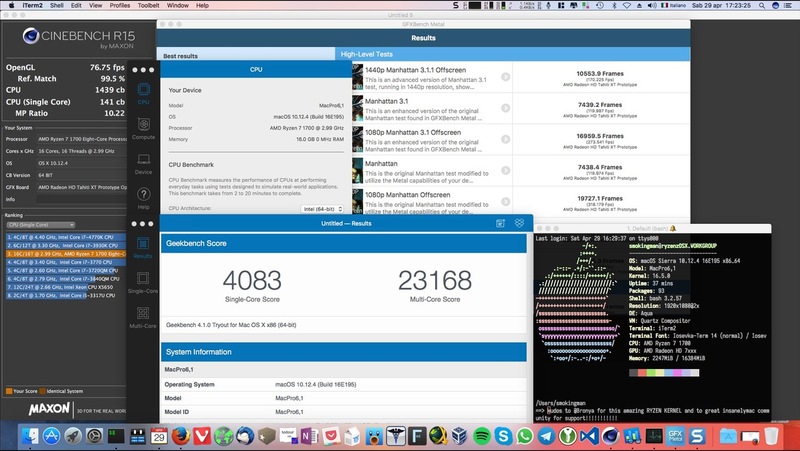Select ranking row Intel Core i7-4770K CPU

point(66,237)
